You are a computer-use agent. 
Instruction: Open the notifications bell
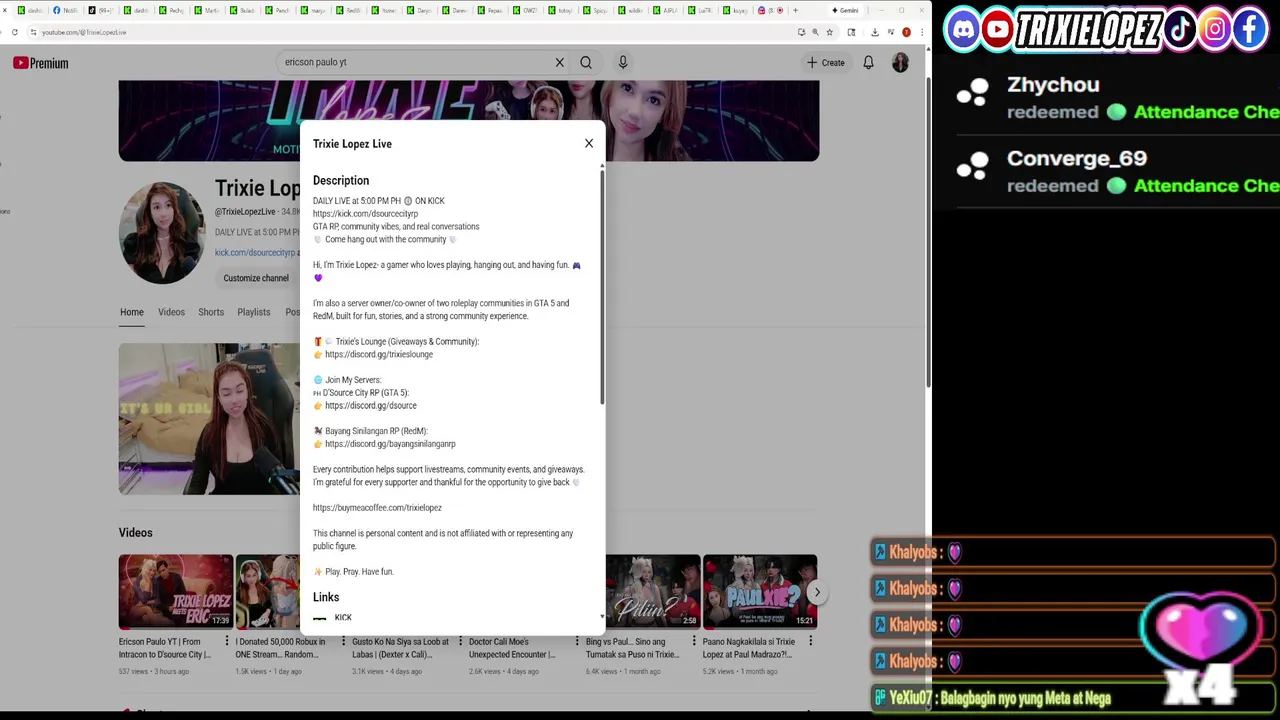[x=869, y=62]
